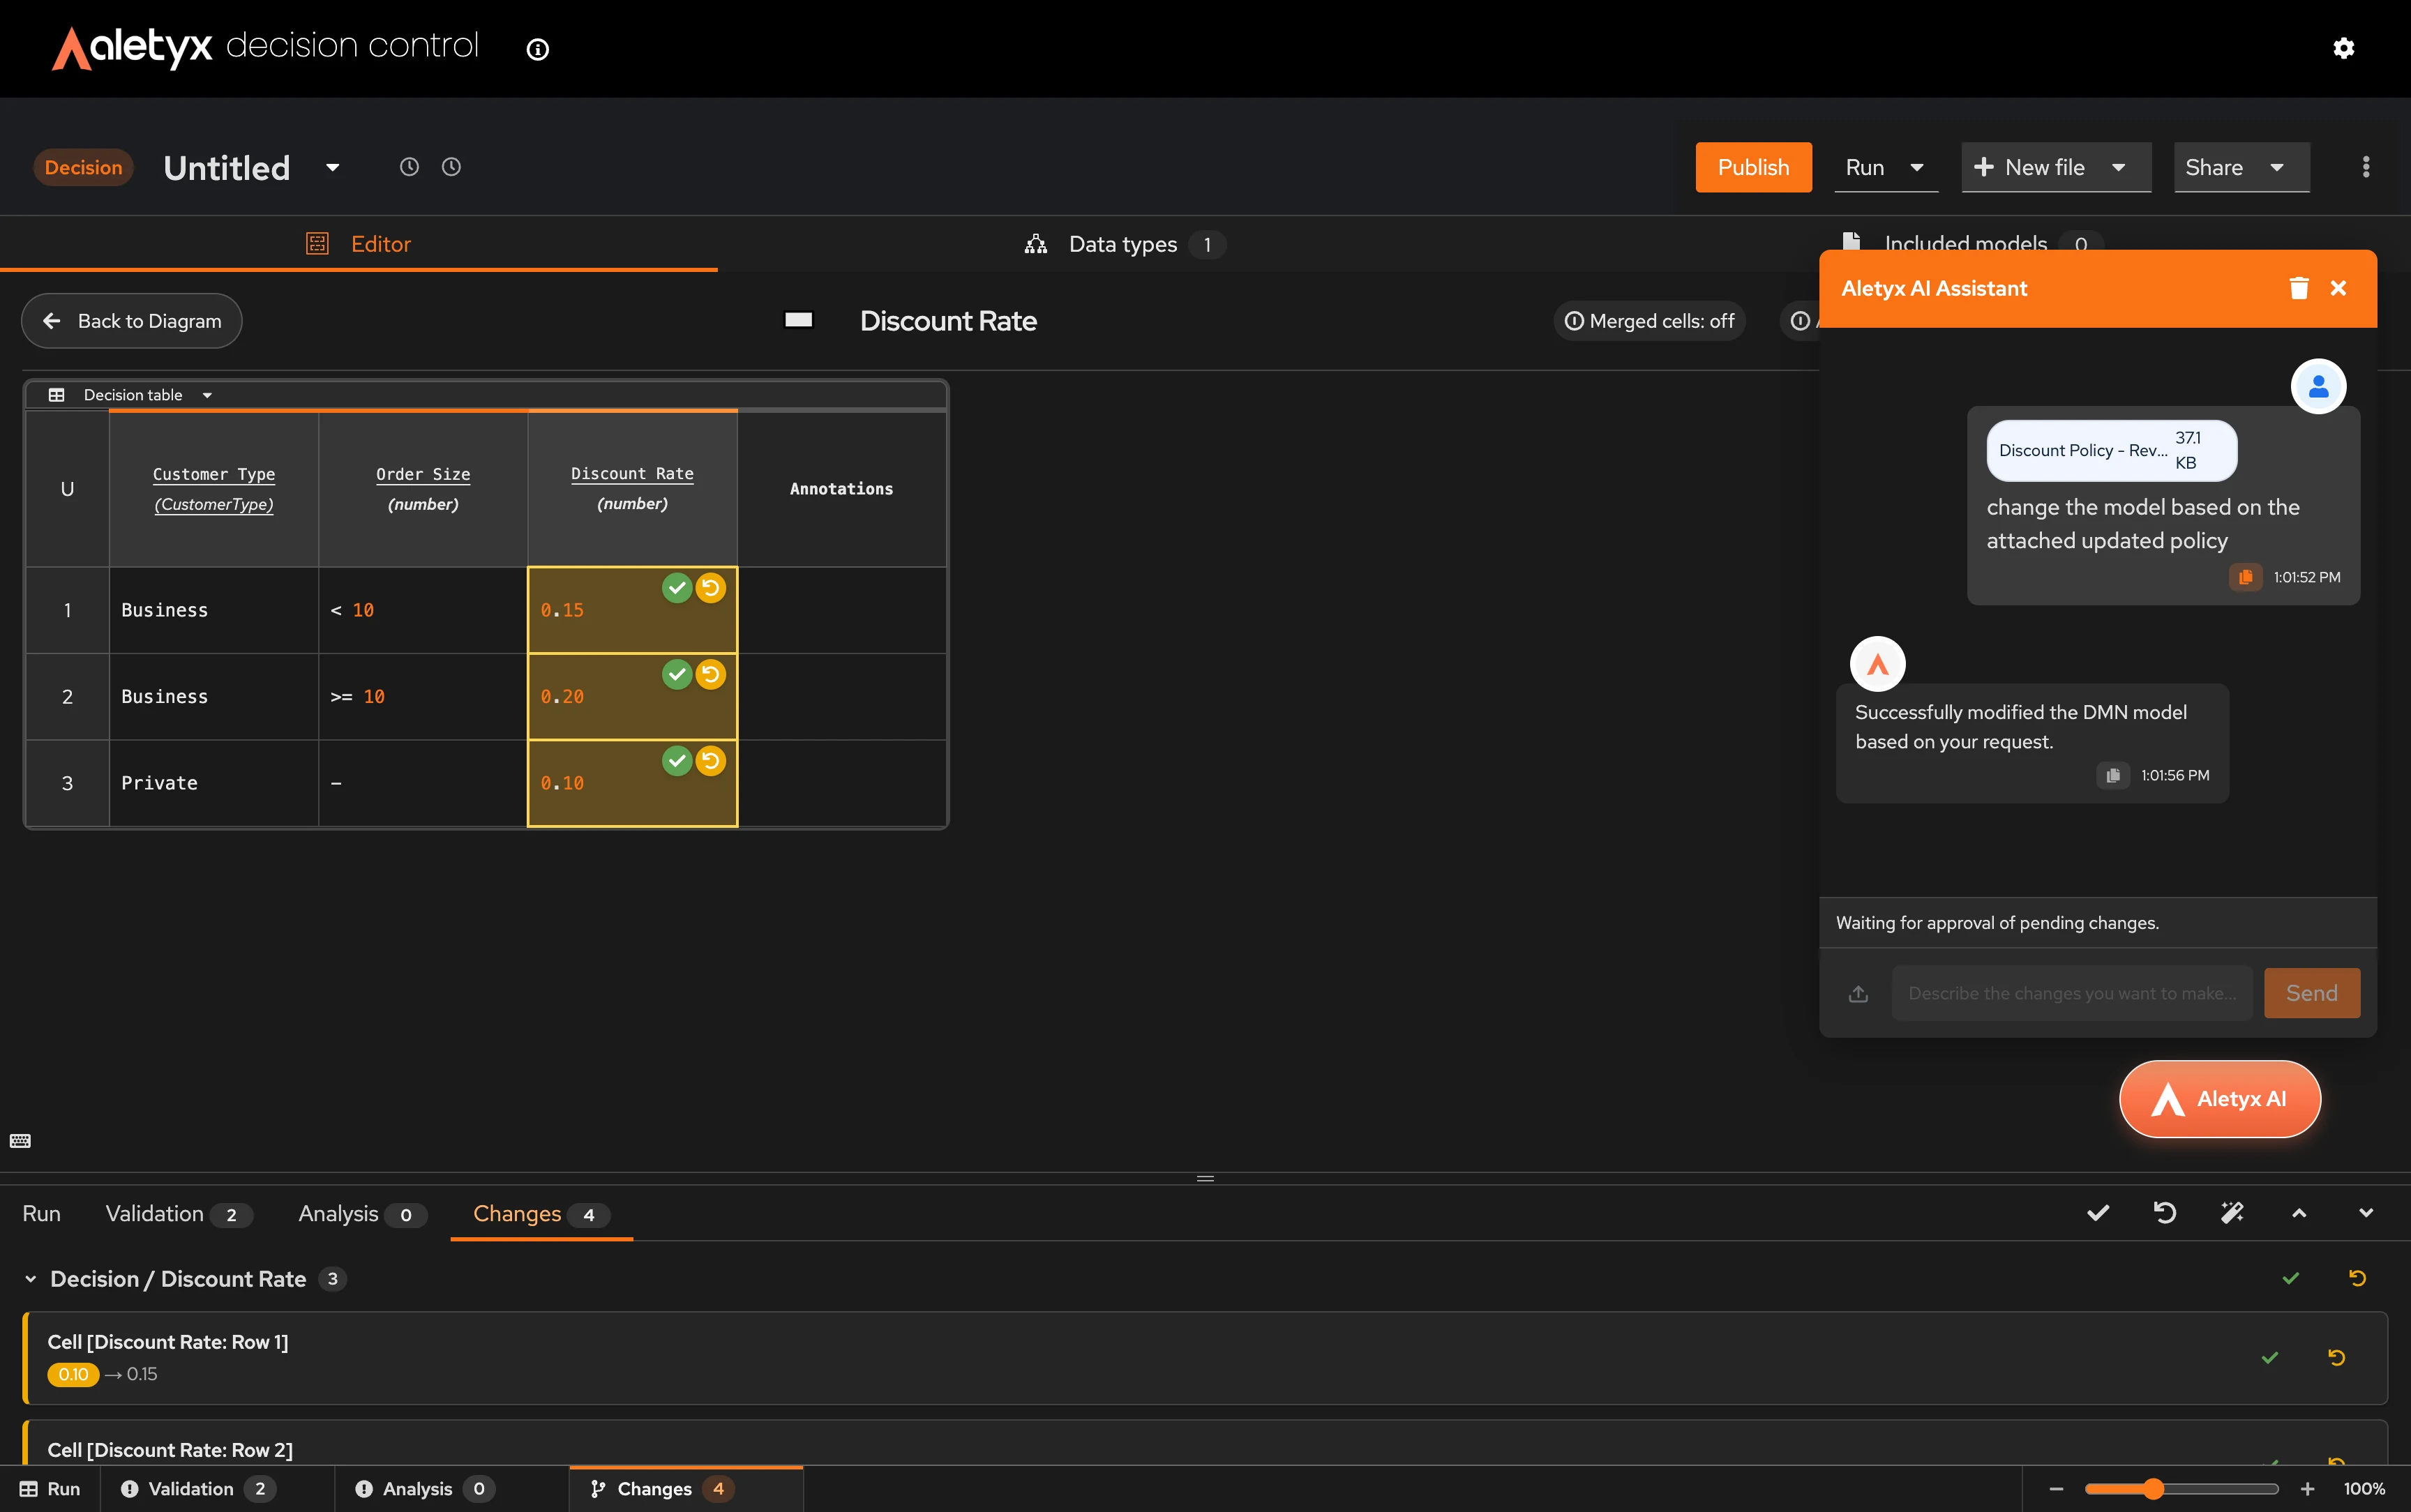2411x1512 pixels.
Task: Open the Included models tab
Action: click(1972, 243)
